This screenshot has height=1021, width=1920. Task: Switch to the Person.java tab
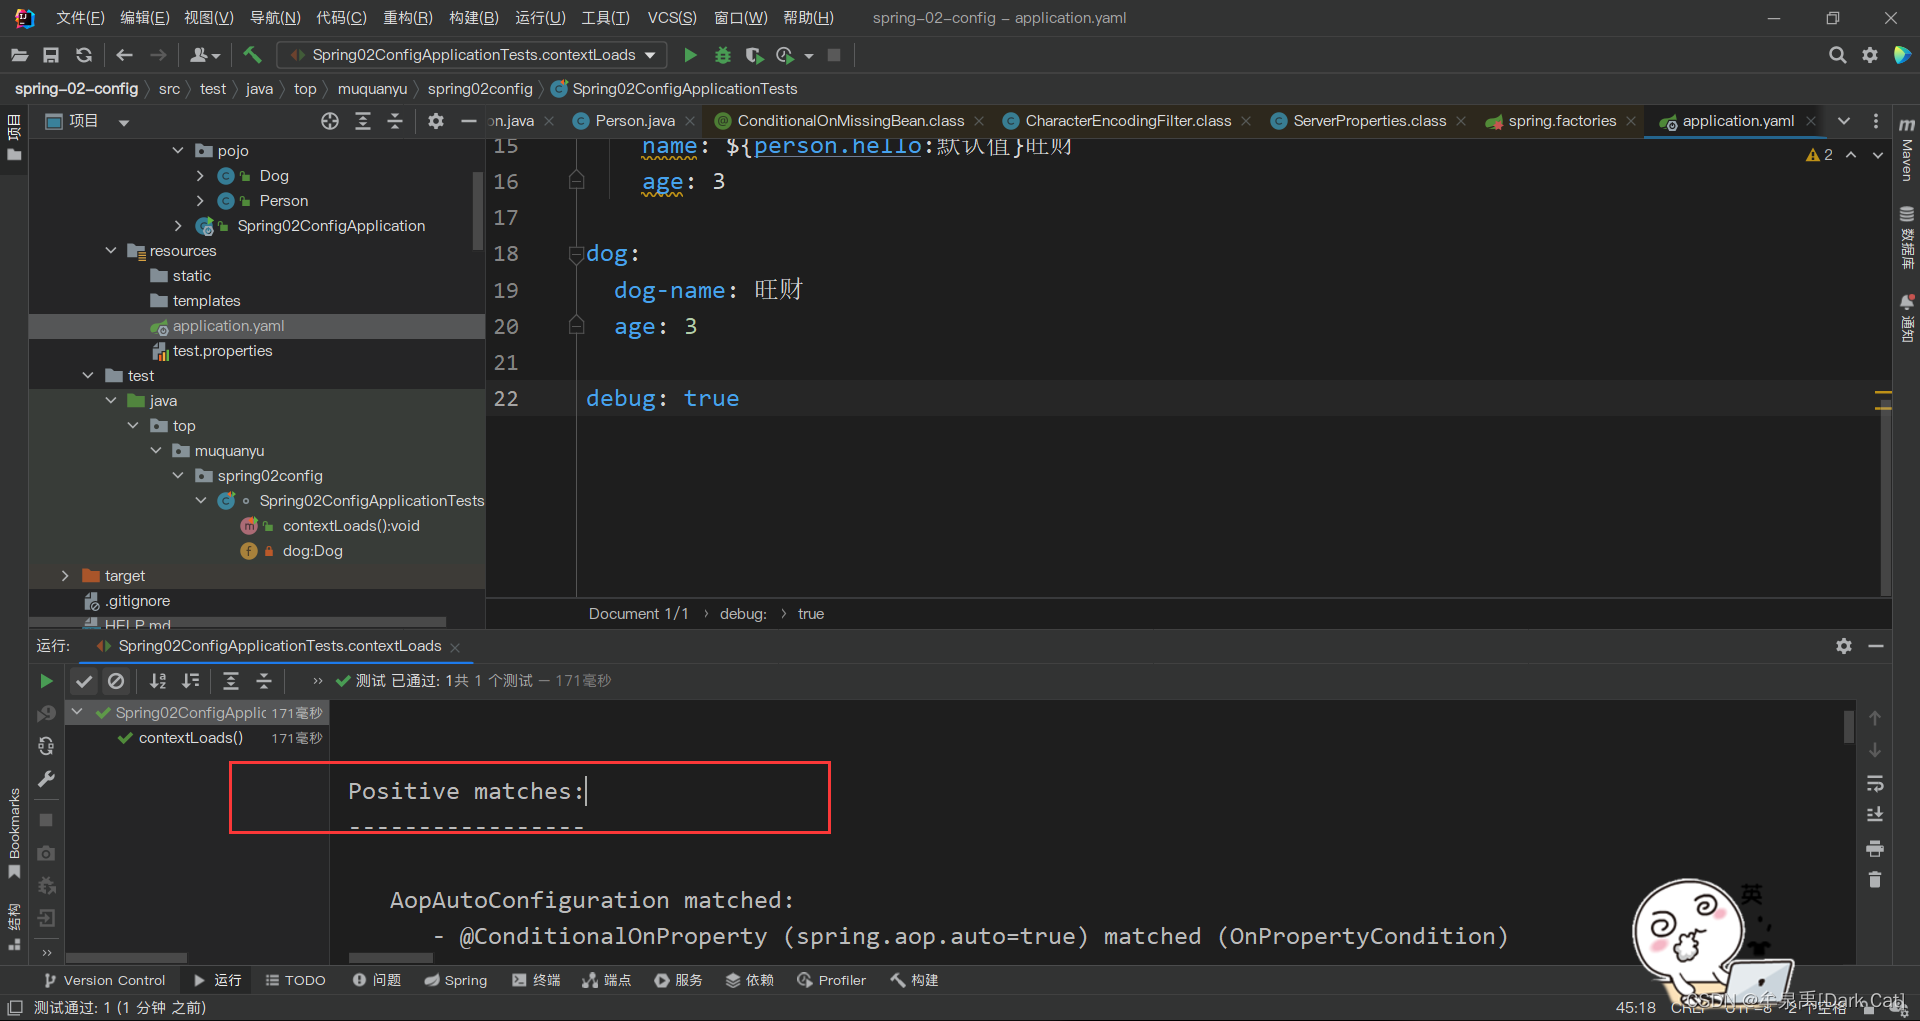tap(634, 121)
